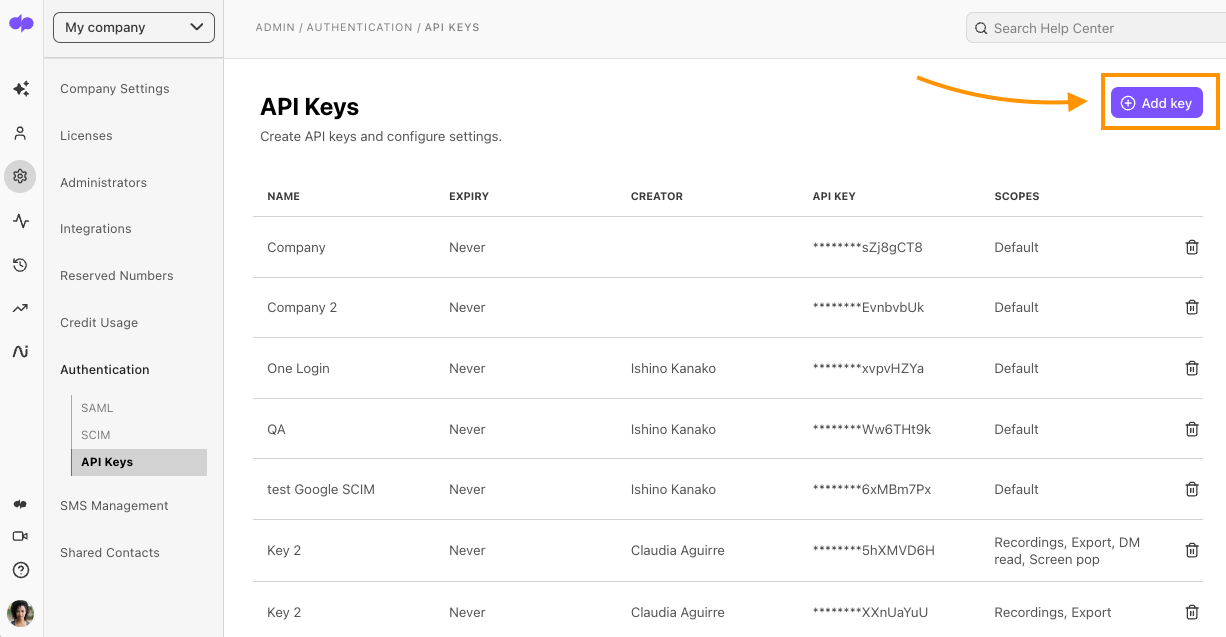1226x637 pixels.
Task: Open Integrations section
Action: (95, 229)
